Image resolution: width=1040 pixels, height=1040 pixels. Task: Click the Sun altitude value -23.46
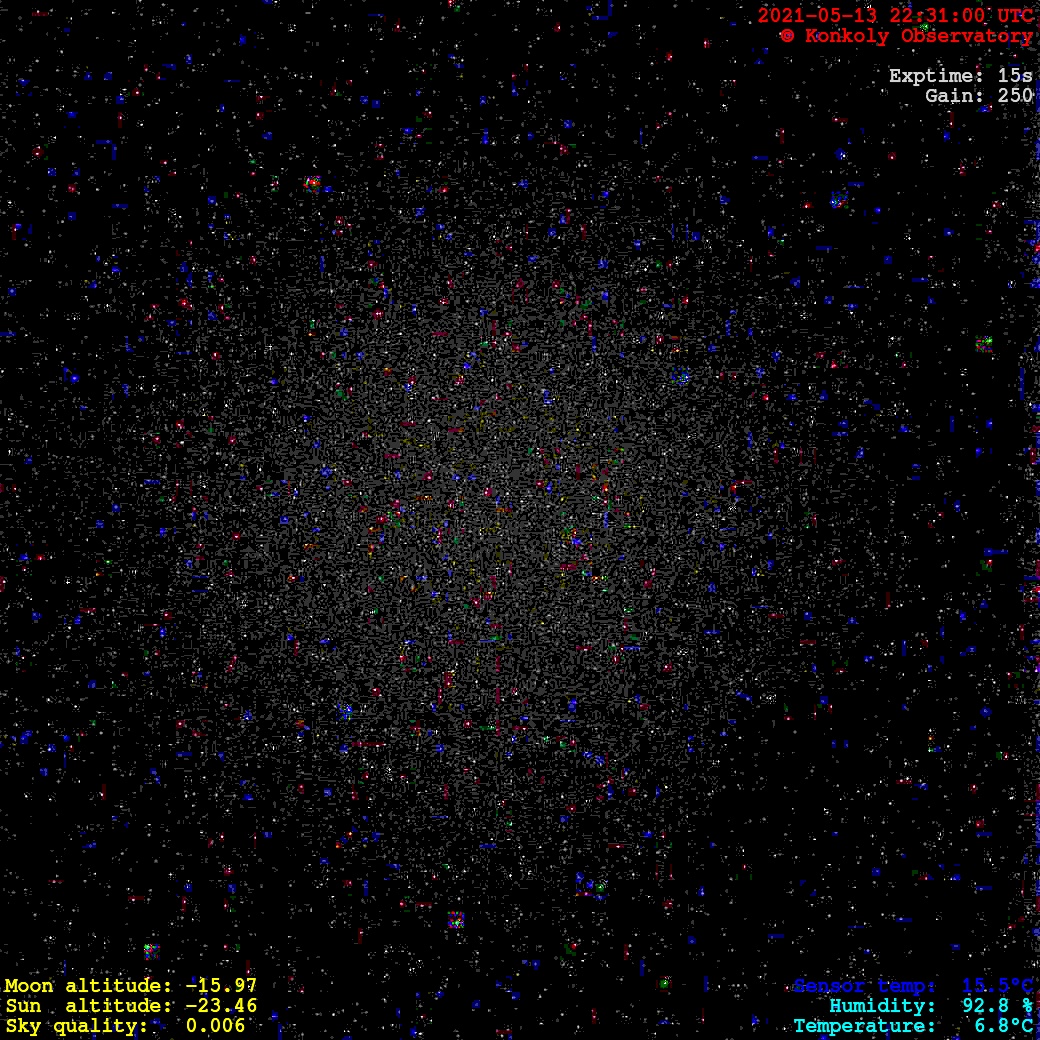point(221,1006)
